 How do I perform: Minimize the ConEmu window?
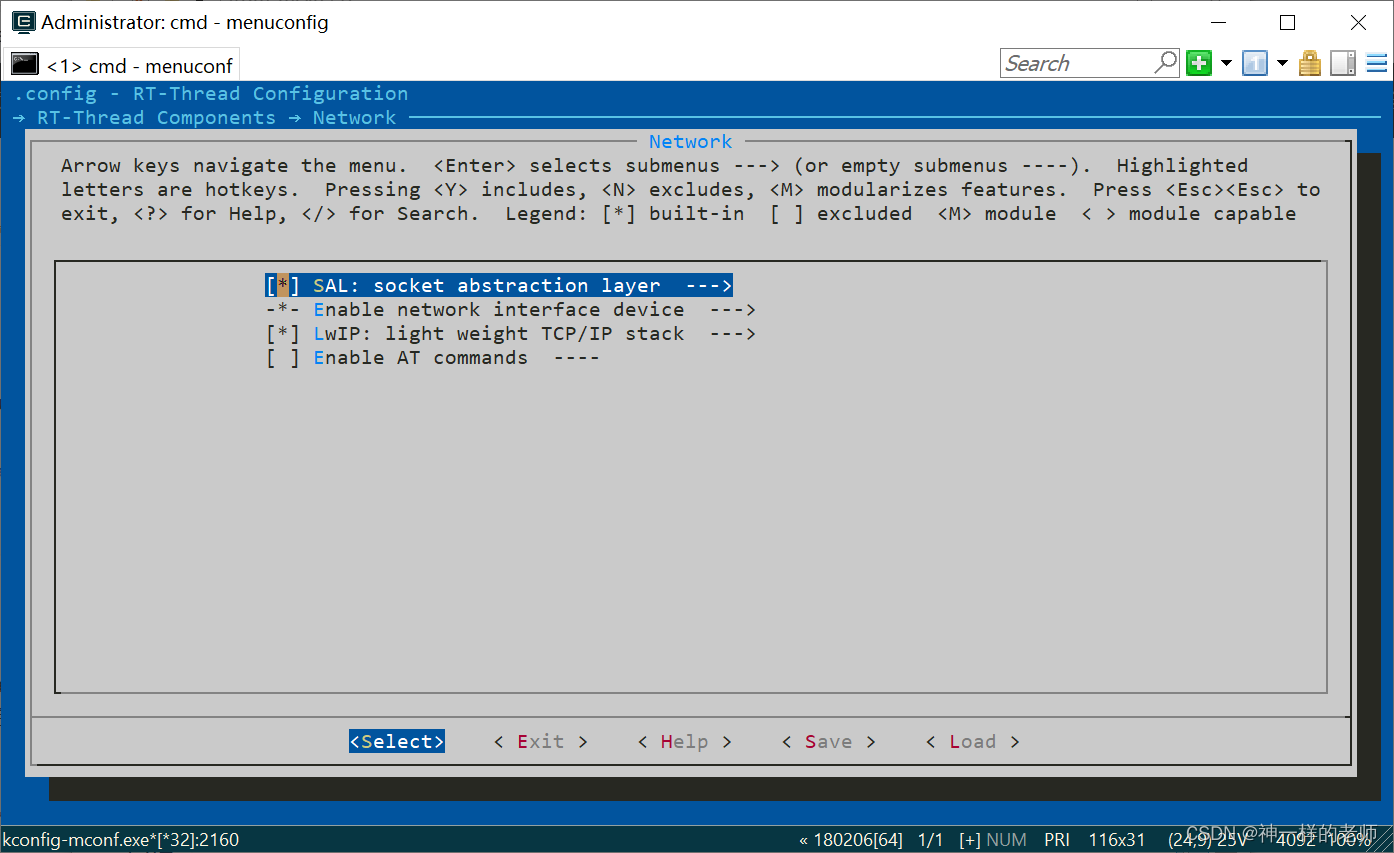[x=1218, y=22]
